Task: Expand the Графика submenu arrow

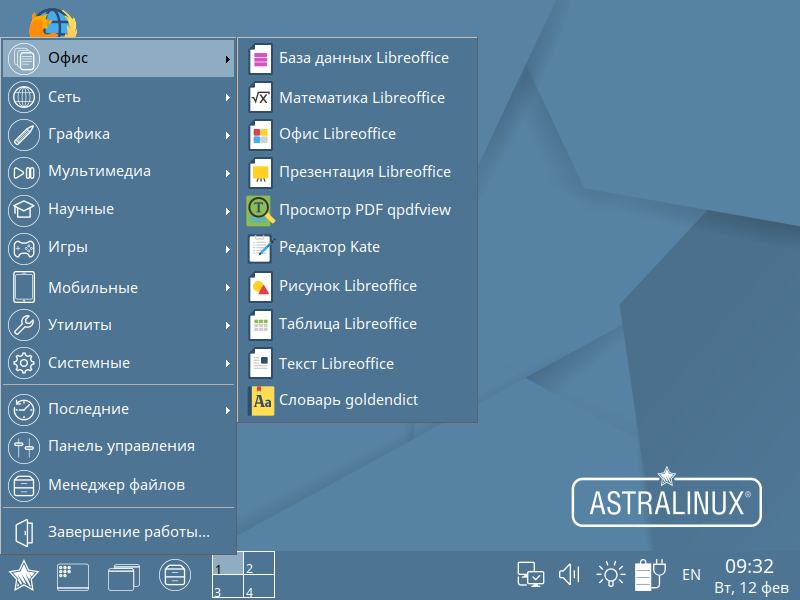Action: 228,135
